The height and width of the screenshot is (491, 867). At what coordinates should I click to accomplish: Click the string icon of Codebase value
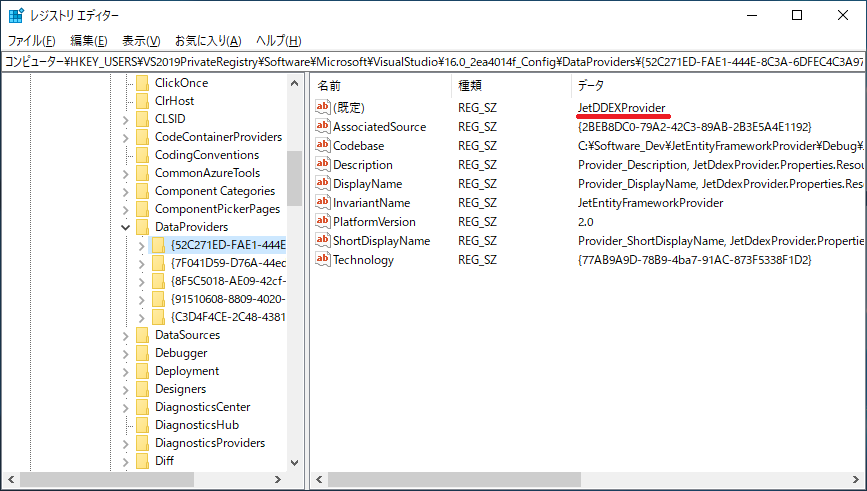[323, 145]
